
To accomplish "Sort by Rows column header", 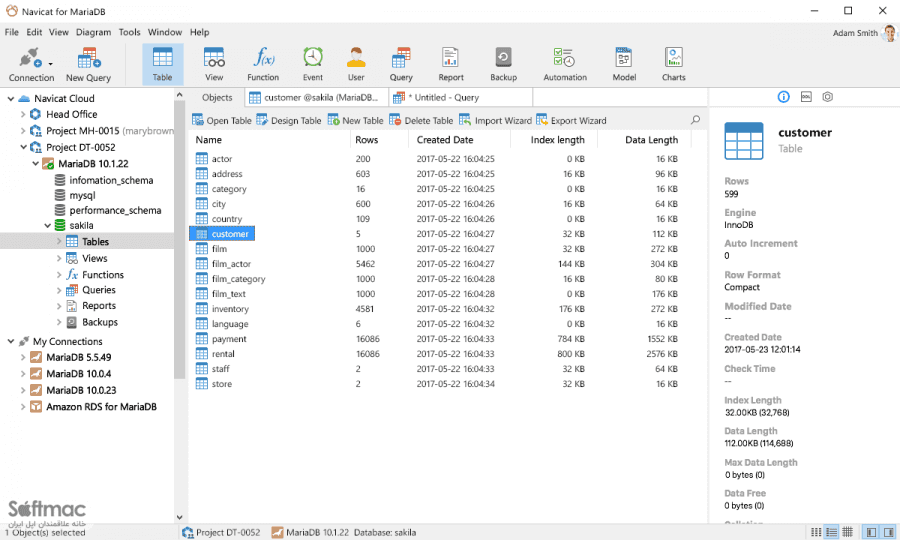I will click(379, 139).
